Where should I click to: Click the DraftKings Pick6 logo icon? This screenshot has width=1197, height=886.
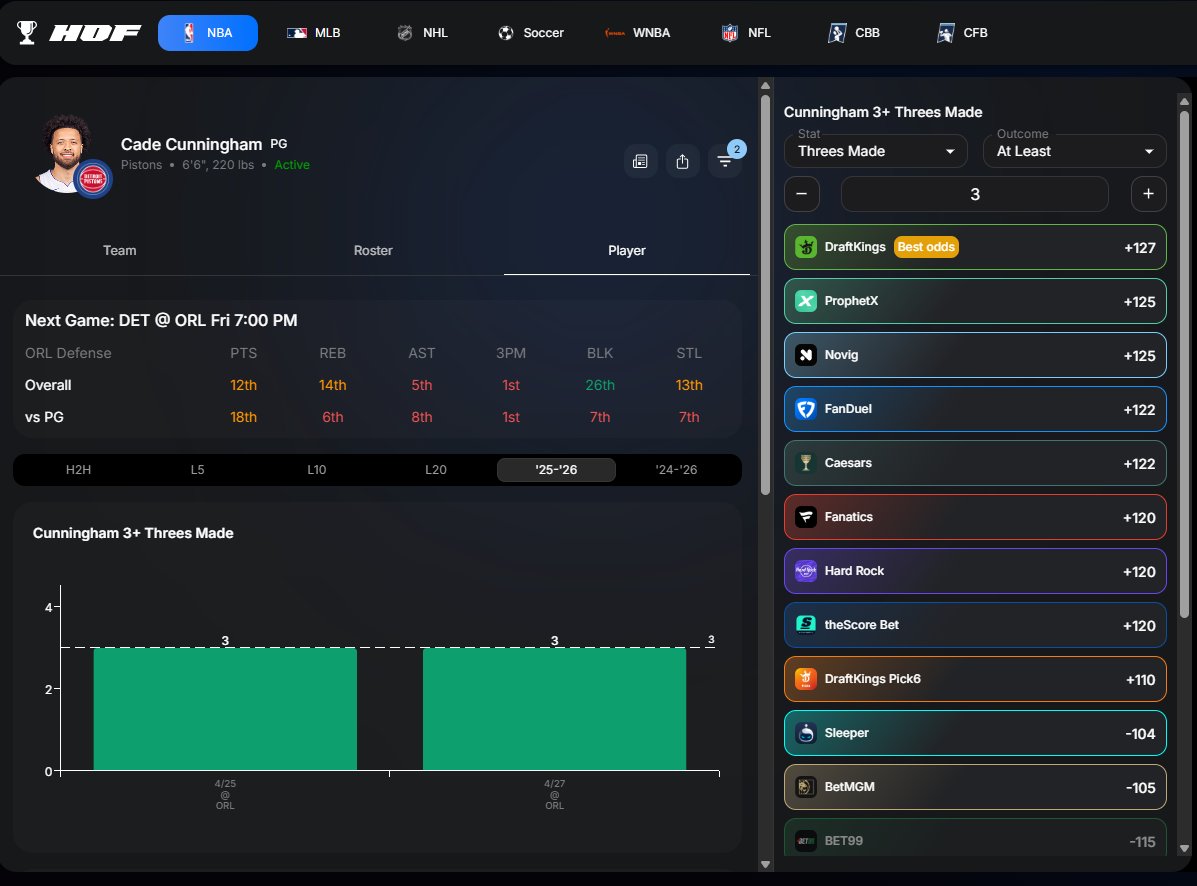click(805, 679)
